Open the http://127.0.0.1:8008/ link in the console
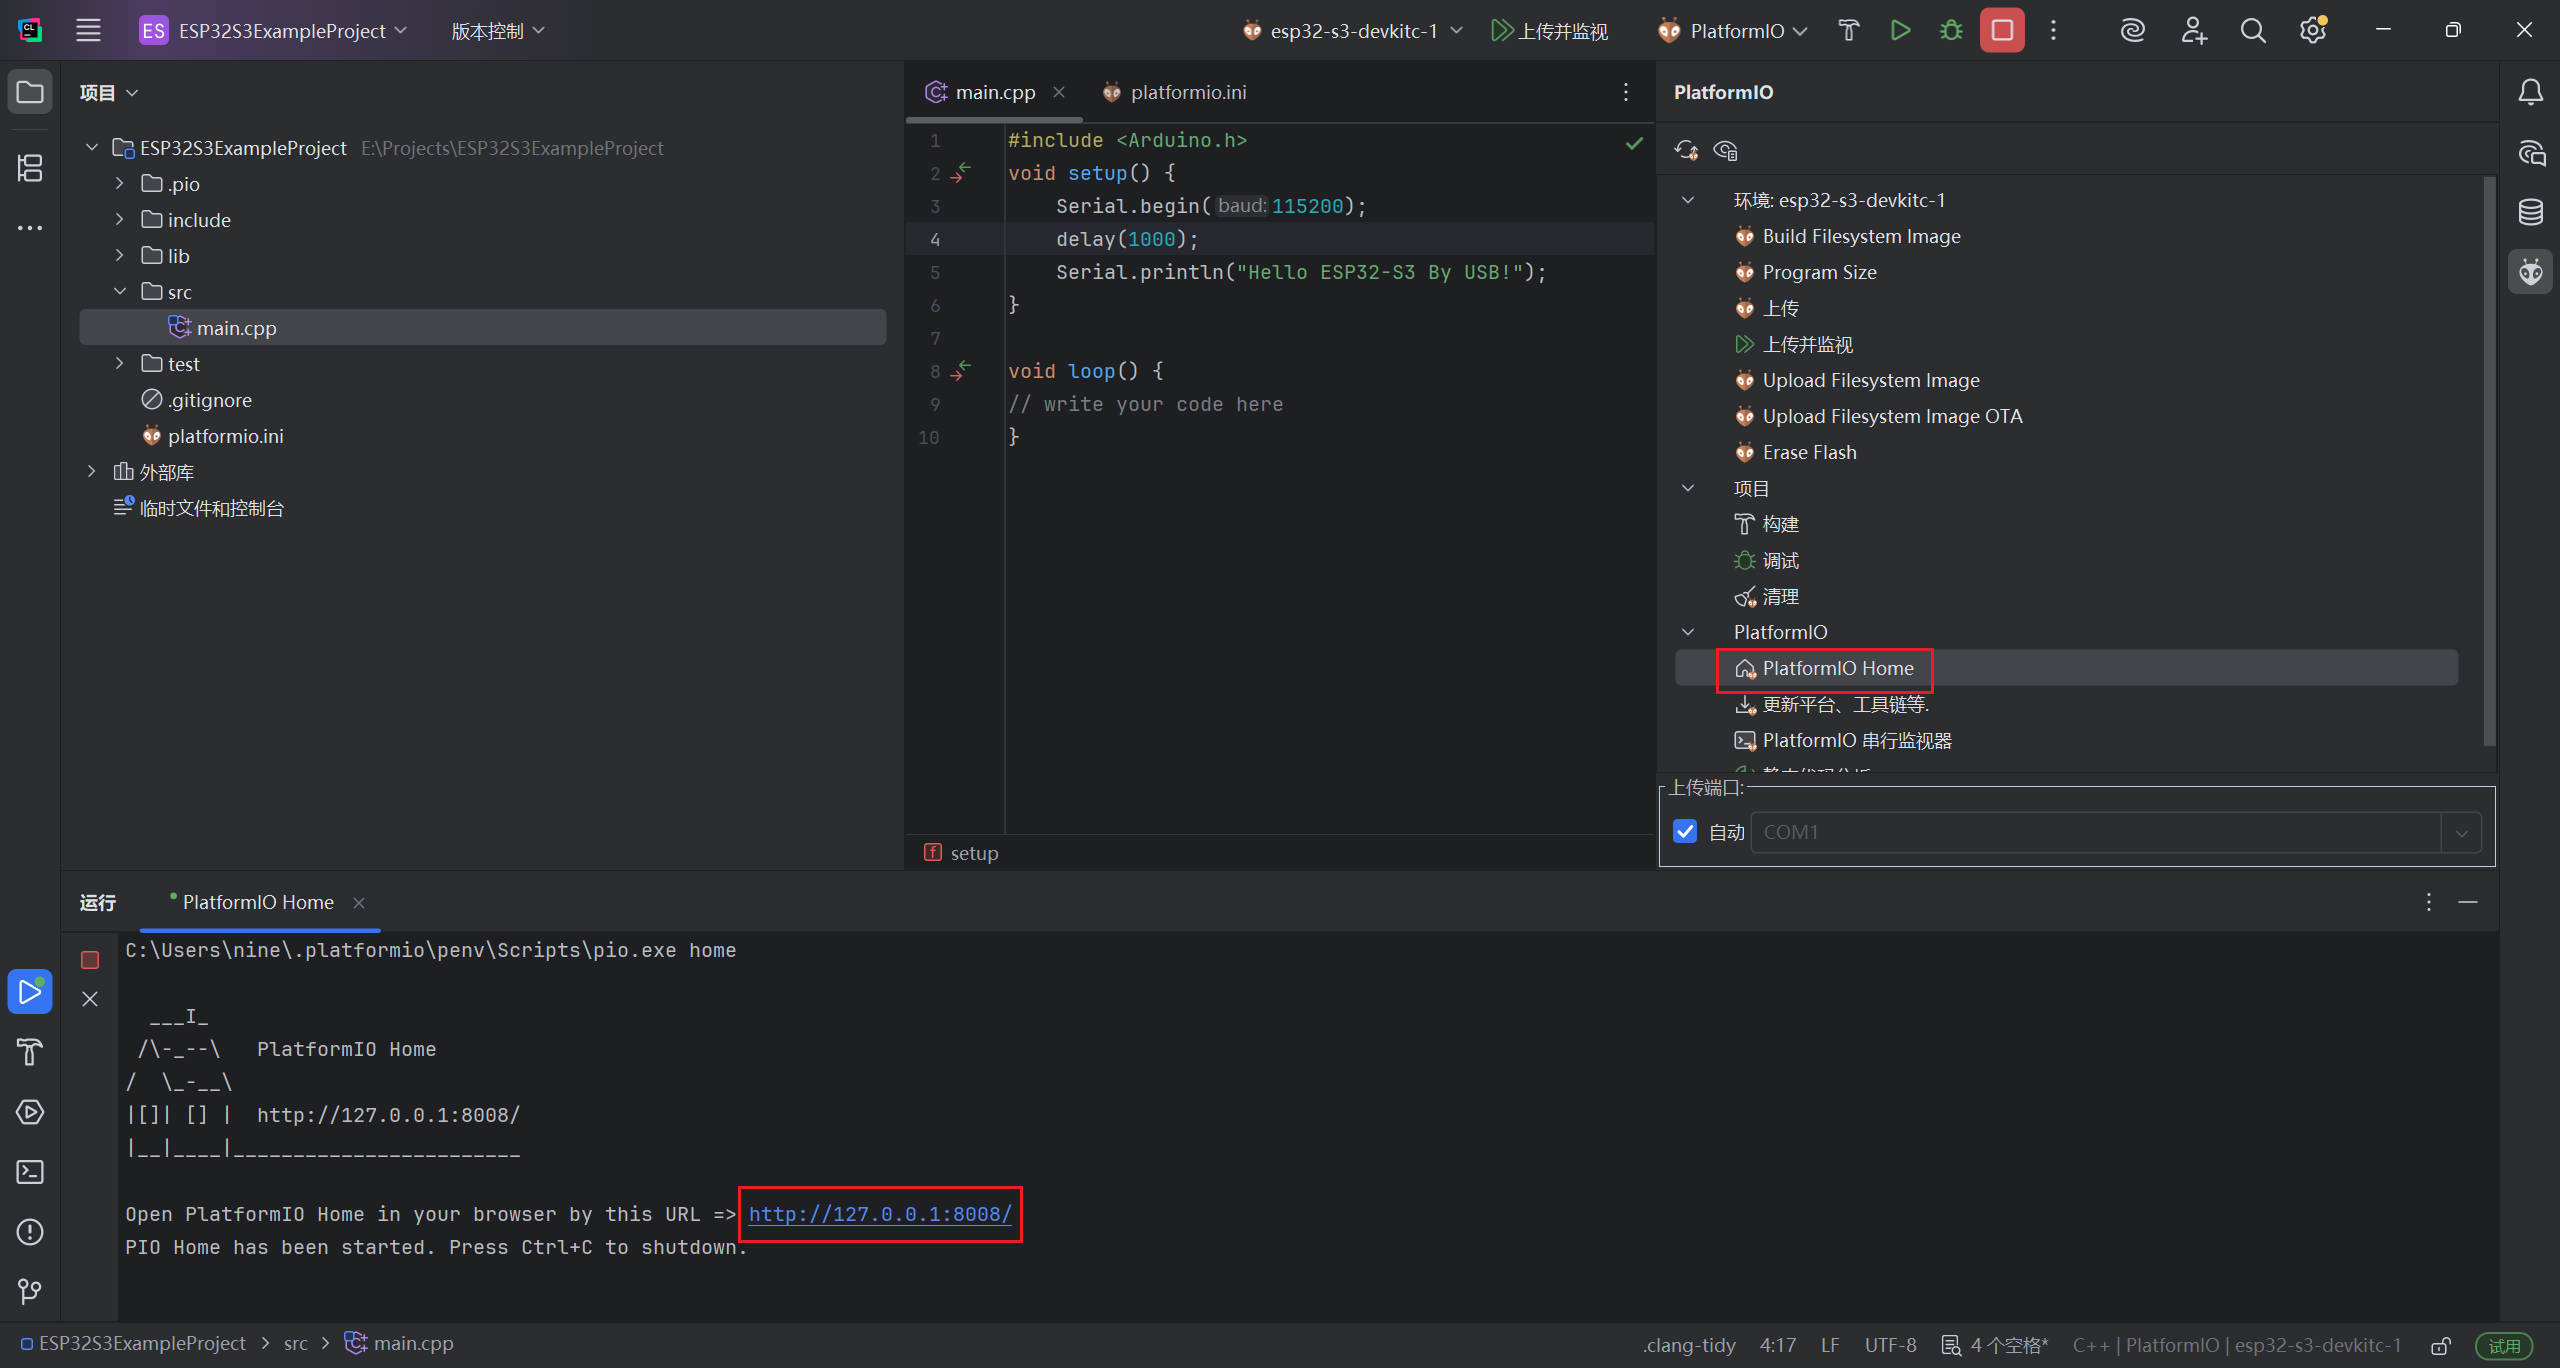 tap(880, 1214)
